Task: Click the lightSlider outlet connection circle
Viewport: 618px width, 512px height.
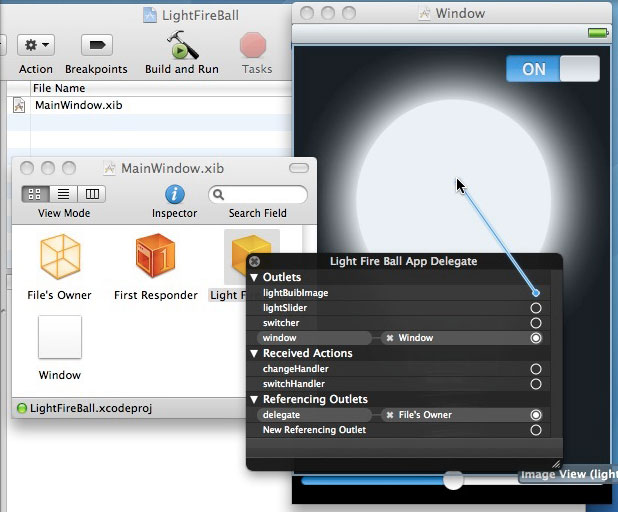Action: (536, 308)
